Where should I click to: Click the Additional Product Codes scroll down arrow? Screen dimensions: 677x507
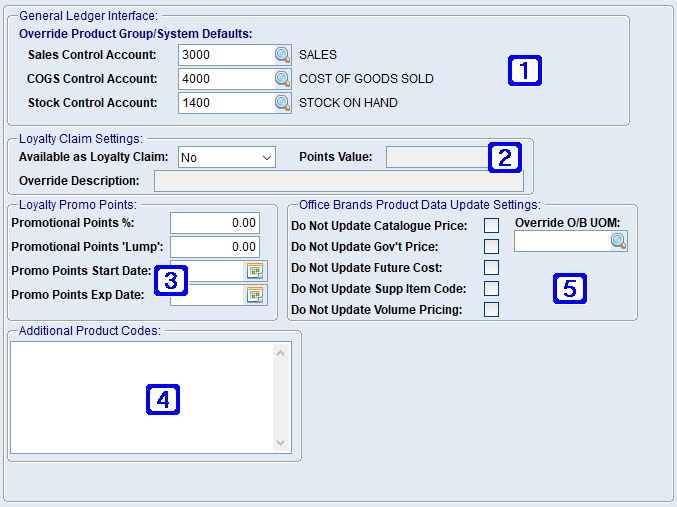(x=281, y=443)
